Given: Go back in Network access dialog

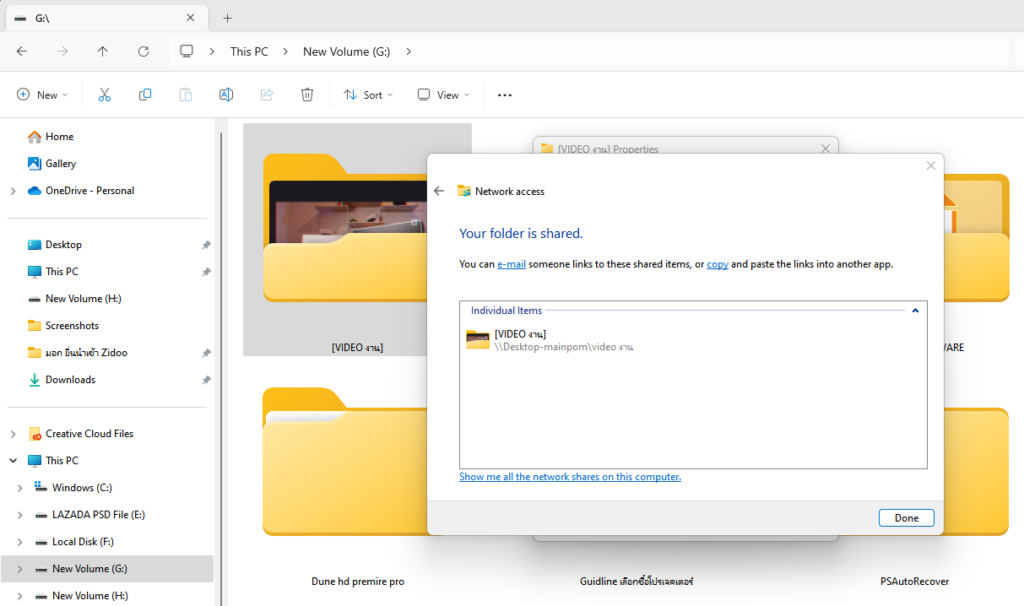Looking at the screenshot, I should 439,191.
